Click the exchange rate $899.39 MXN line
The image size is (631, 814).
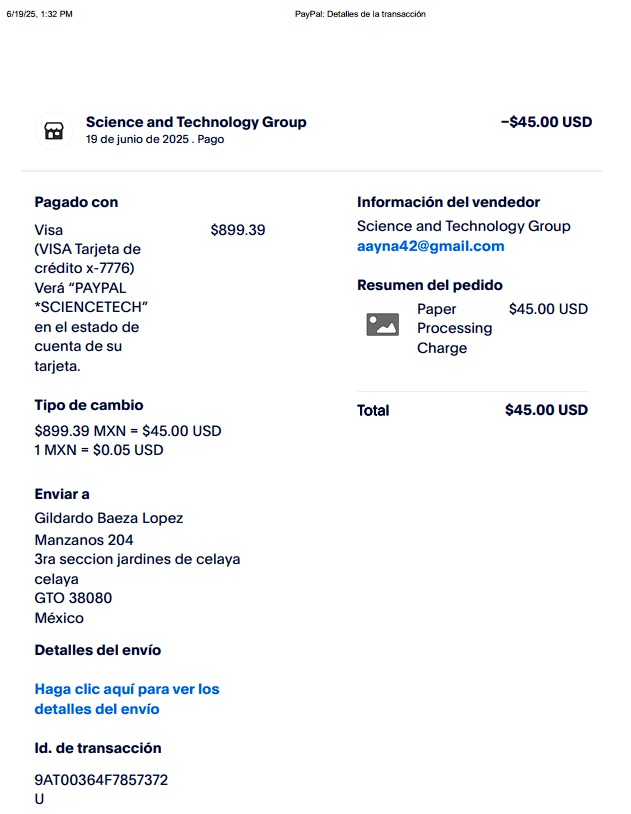click(128, 431)
